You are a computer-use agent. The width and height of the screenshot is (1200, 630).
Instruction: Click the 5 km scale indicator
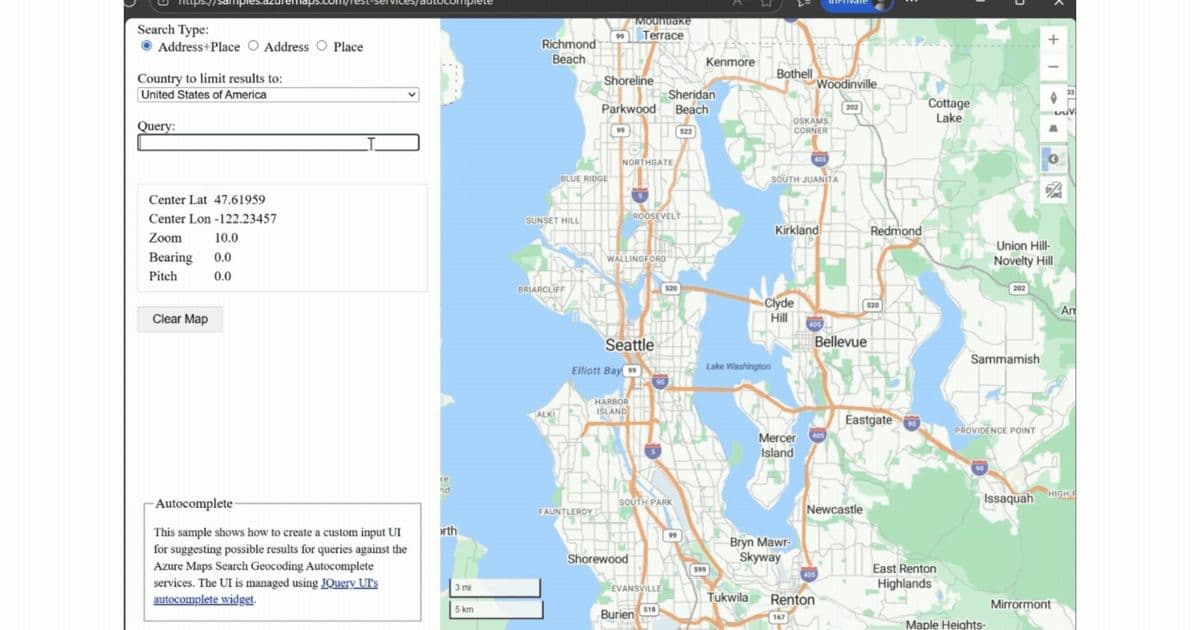click(x=496, y=609)
